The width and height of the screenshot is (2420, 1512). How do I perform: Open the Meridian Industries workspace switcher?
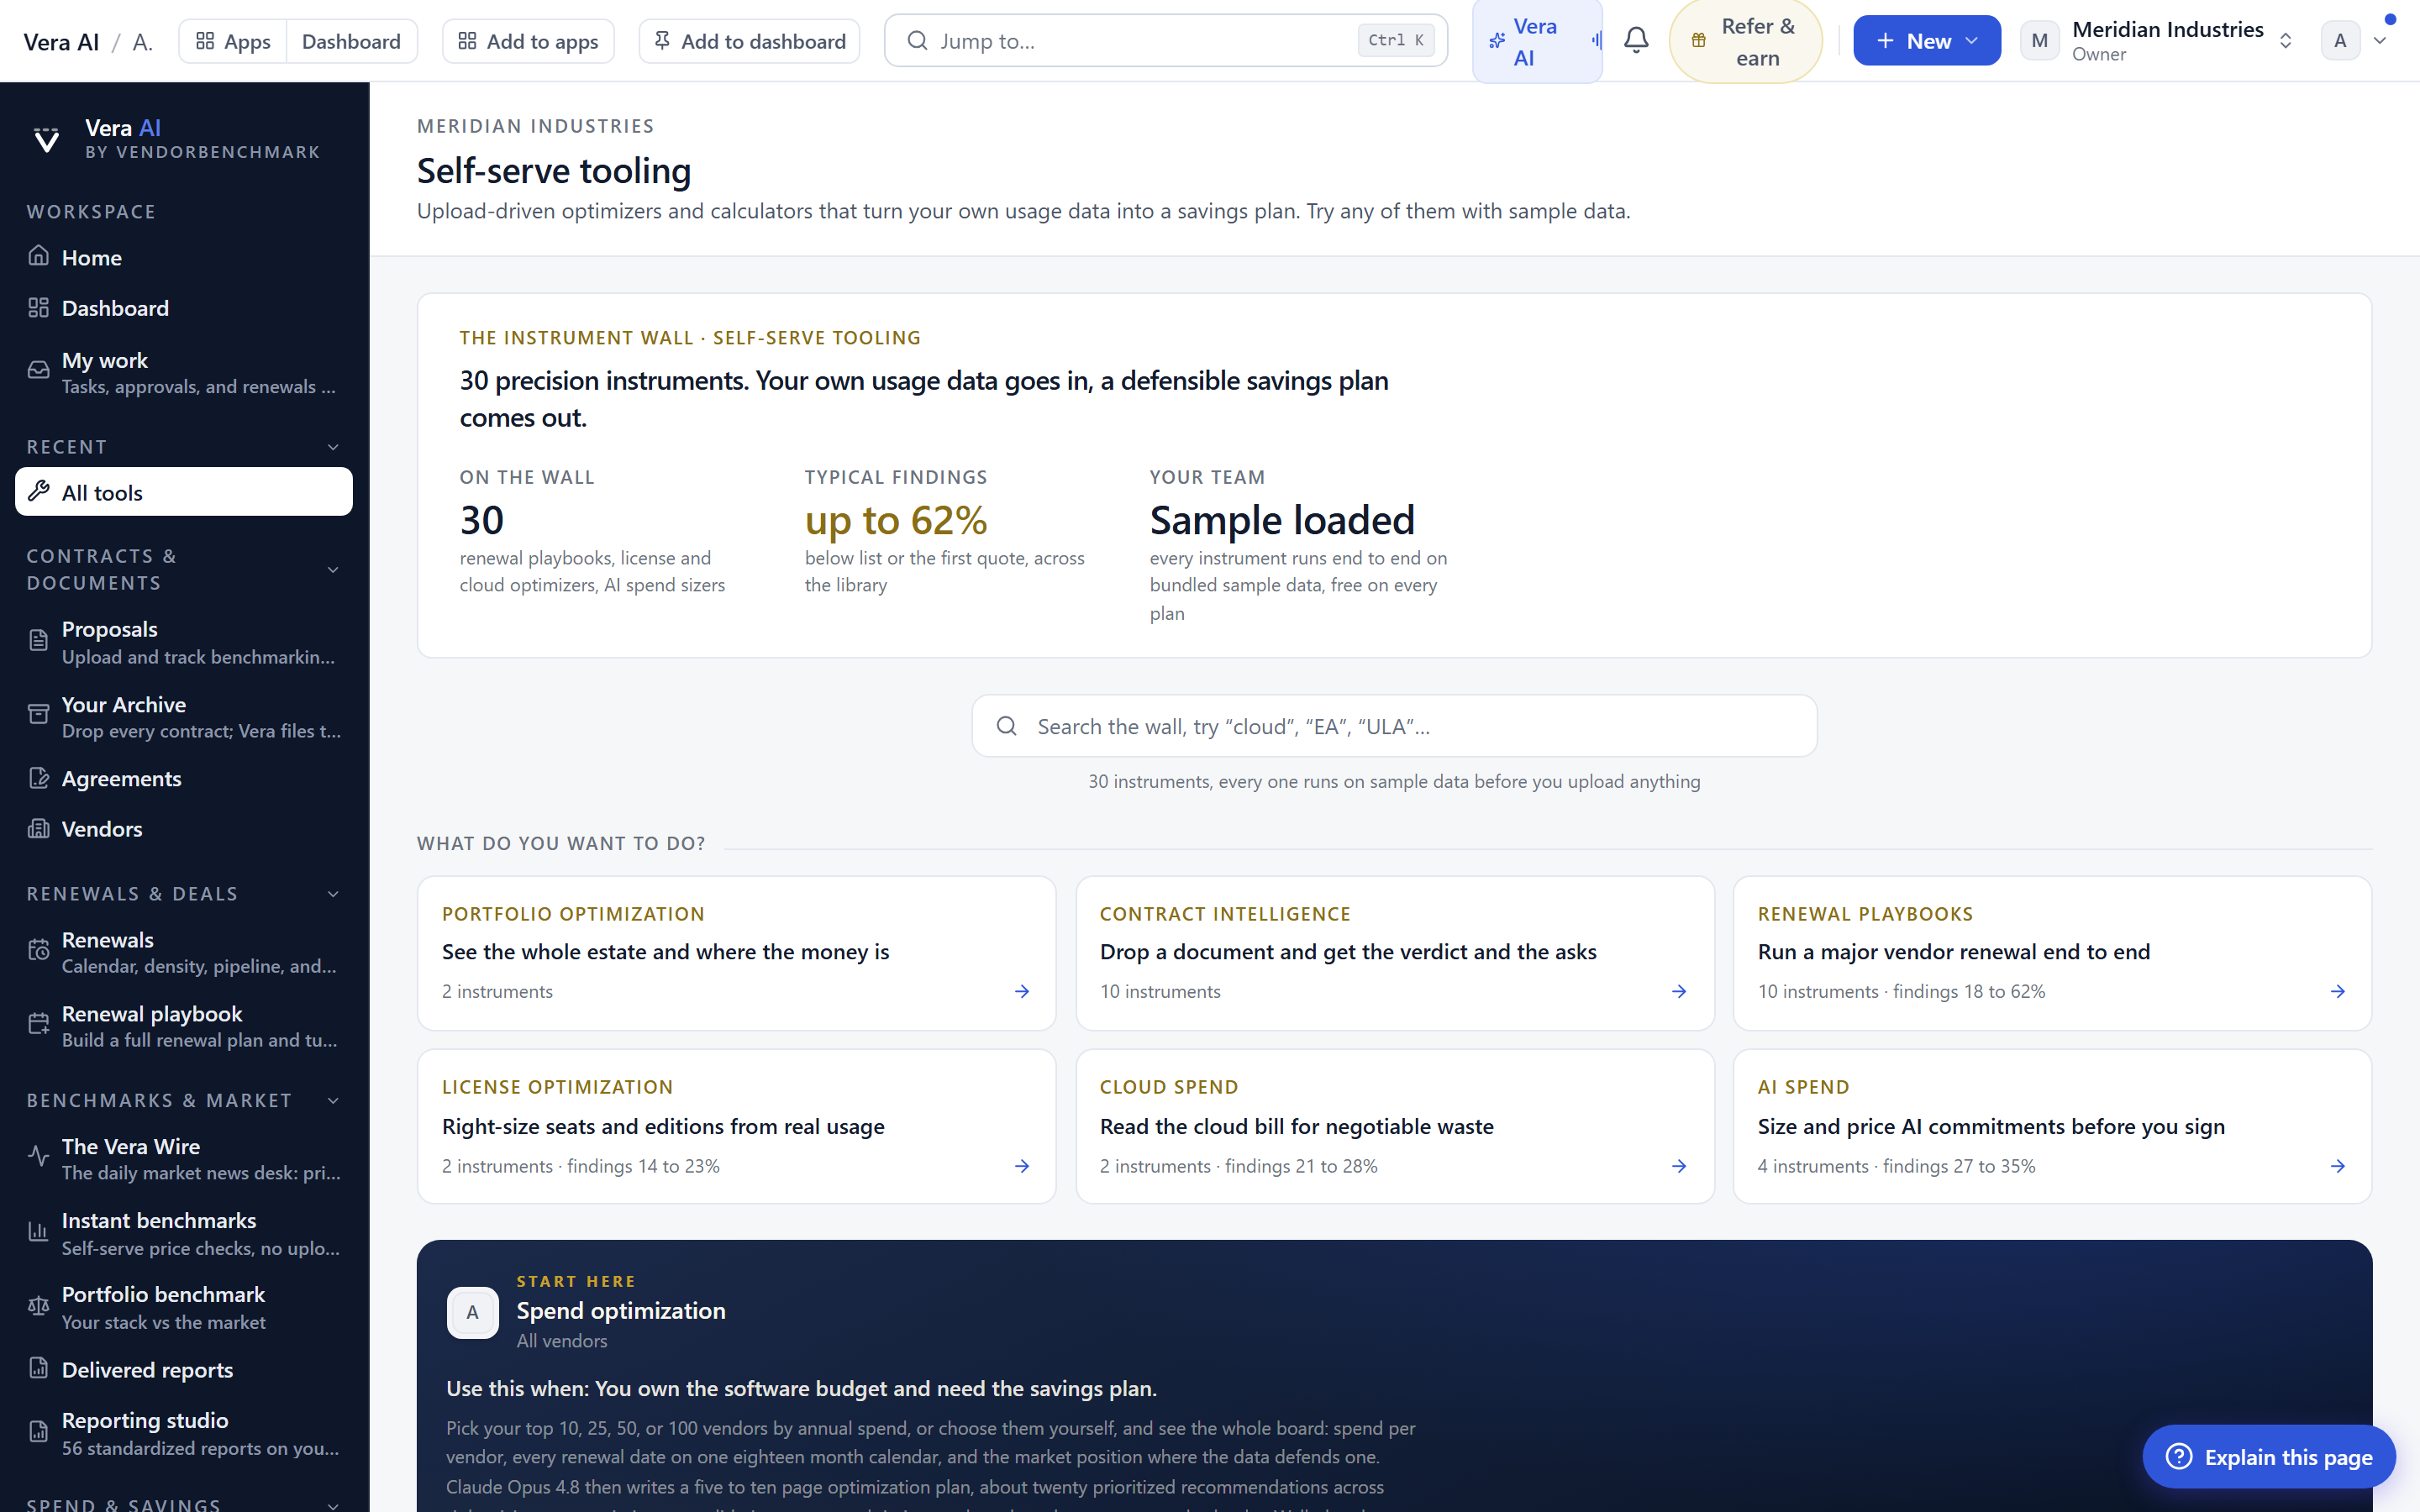(2158, 41)
